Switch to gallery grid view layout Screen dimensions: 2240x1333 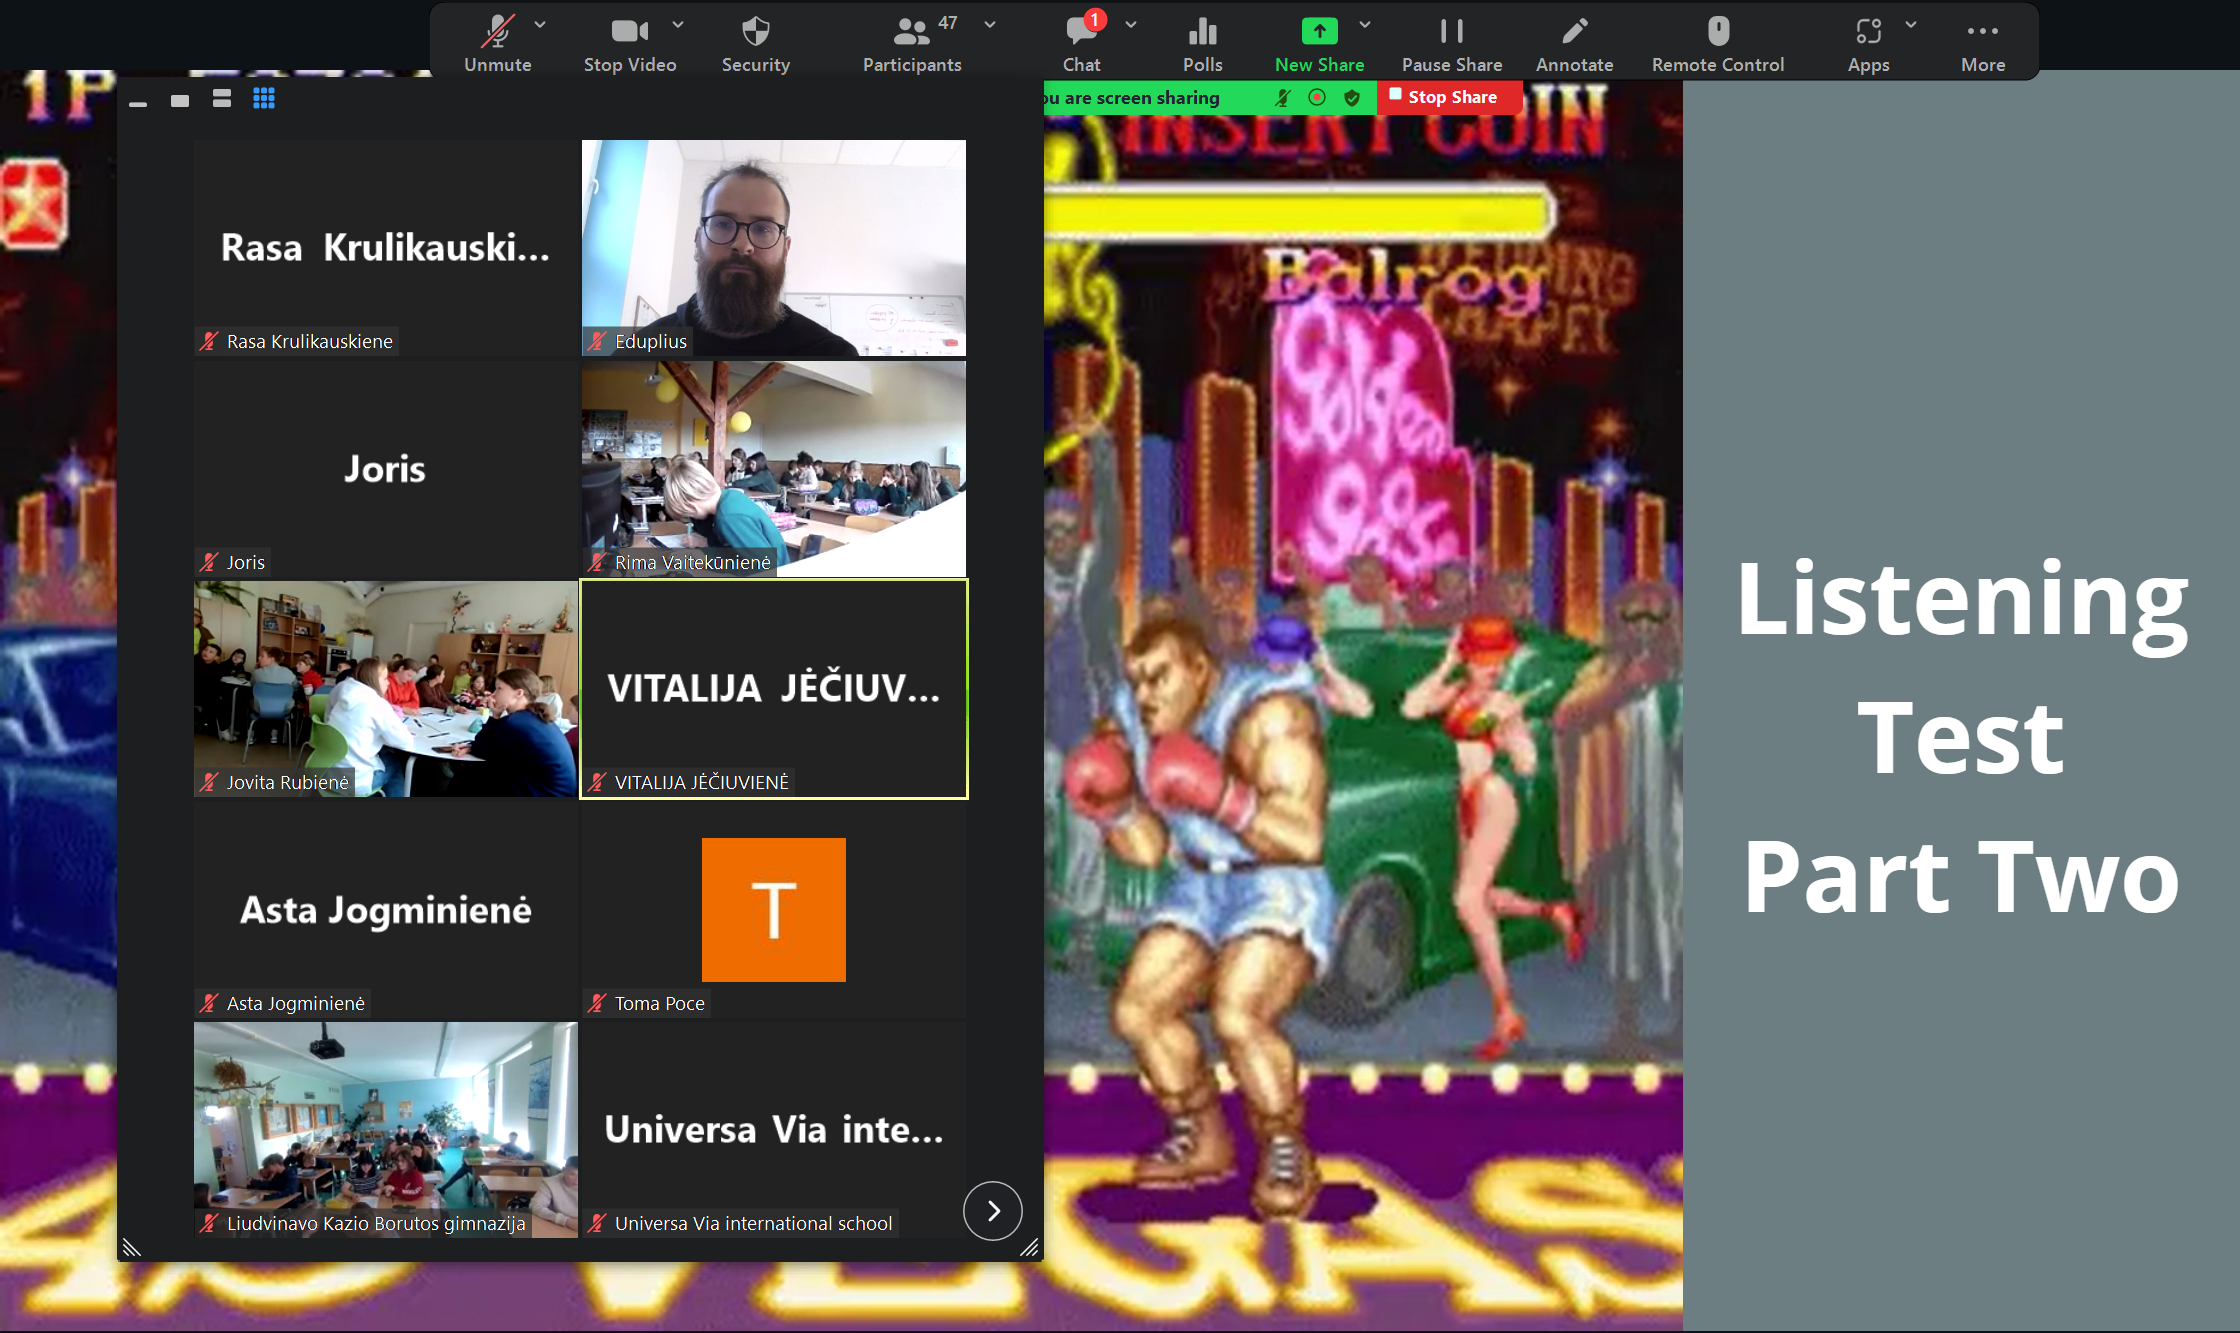(264, 98)
